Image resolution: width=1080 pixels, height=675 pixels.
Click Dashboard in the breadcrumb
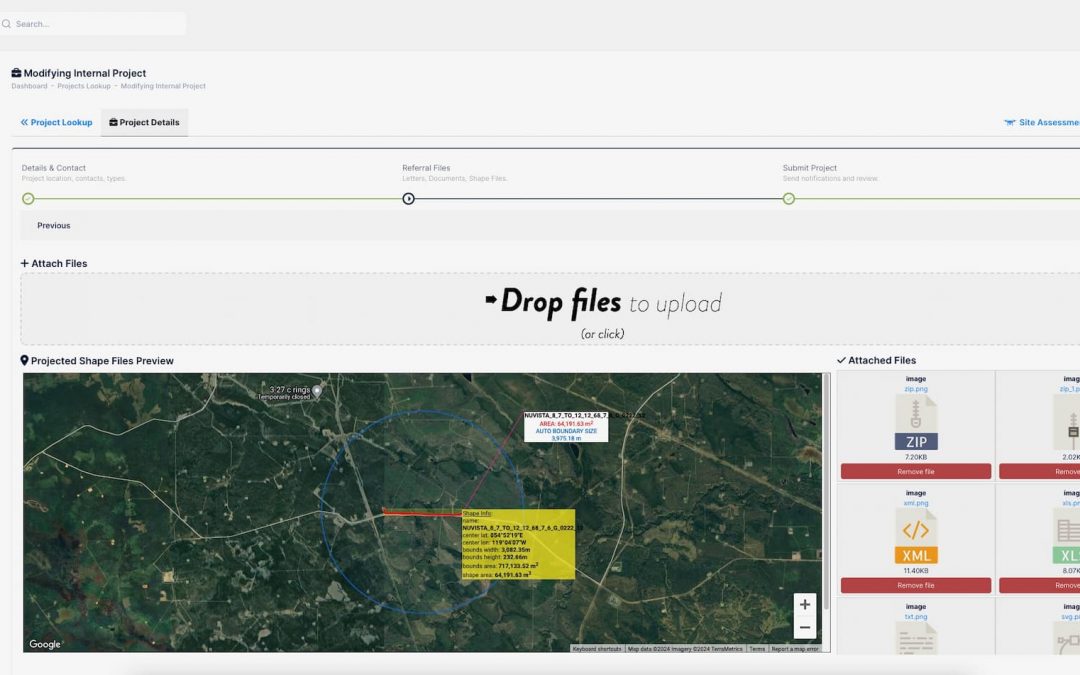point(29,87)
